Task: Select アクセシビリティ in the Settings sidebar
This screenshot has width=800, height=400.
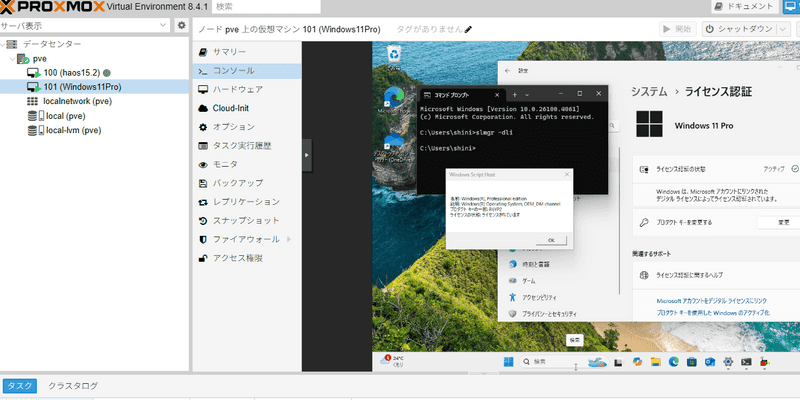Action: pyautogui.click(x=539, y=297)
